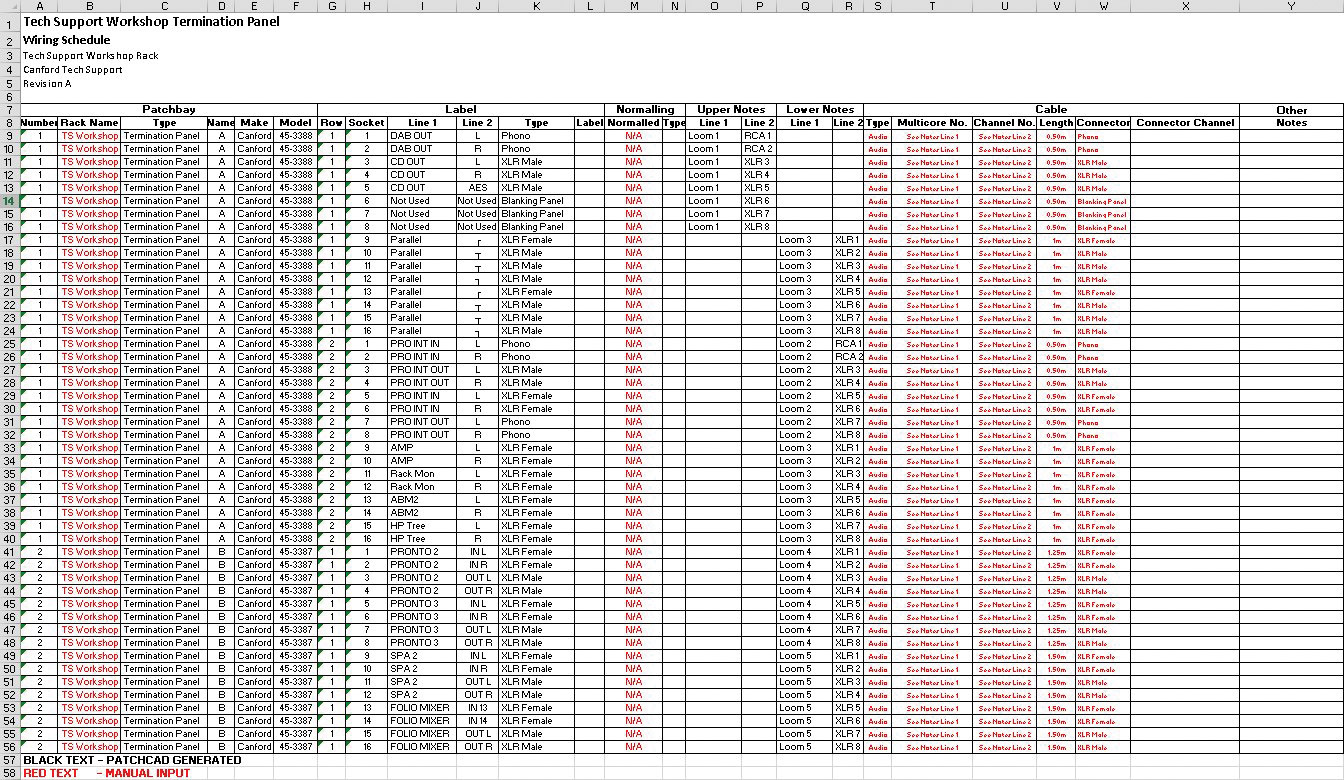Select the Upper Notes header cell

click(x=731, y=110)
